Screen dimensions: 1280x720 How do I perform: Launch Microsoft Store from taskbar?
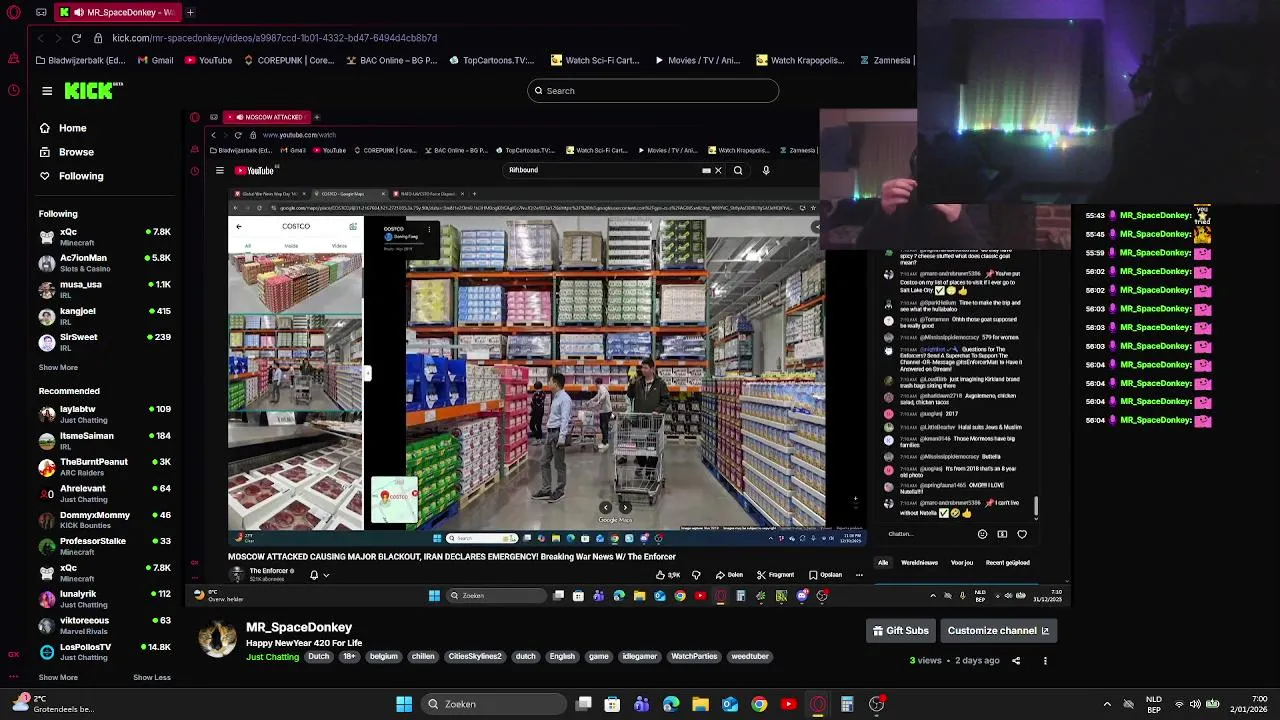point(612,704)
